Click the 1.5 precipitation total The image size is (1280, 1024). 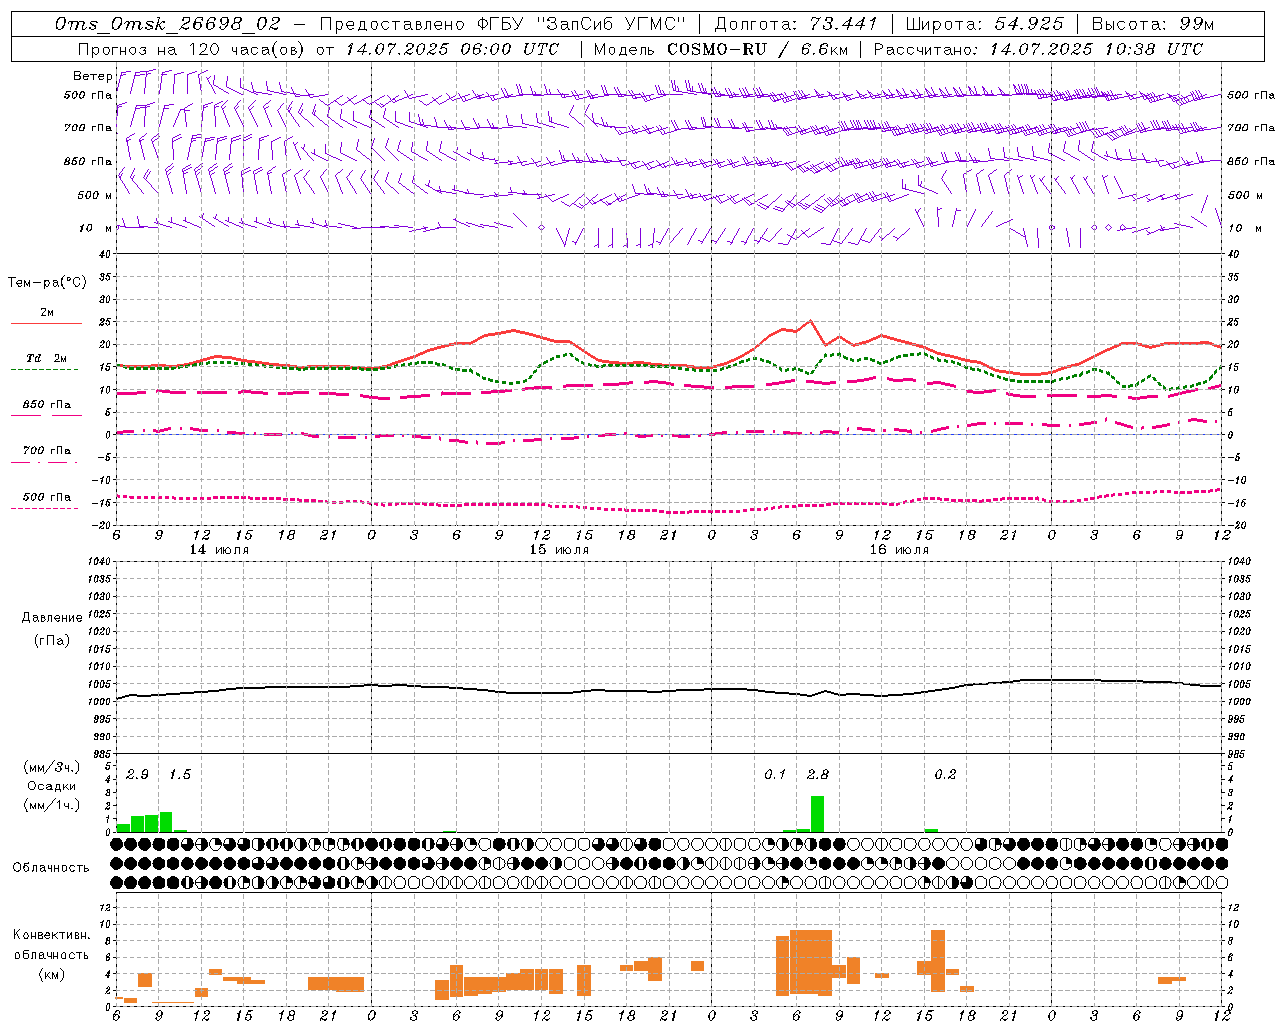pyautogui.click(x=180, y=775)
